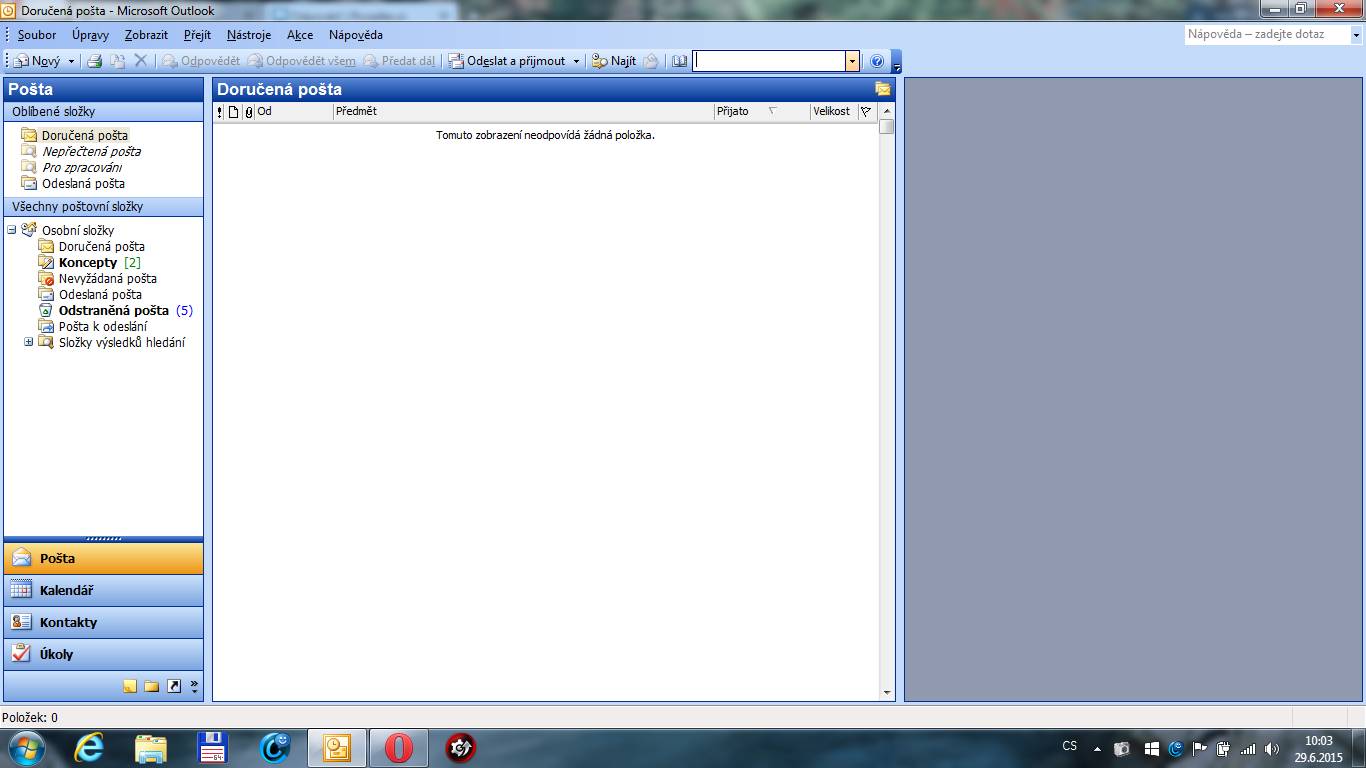
Task: Sort by Přijato column header
Action: tap(762, 112)
